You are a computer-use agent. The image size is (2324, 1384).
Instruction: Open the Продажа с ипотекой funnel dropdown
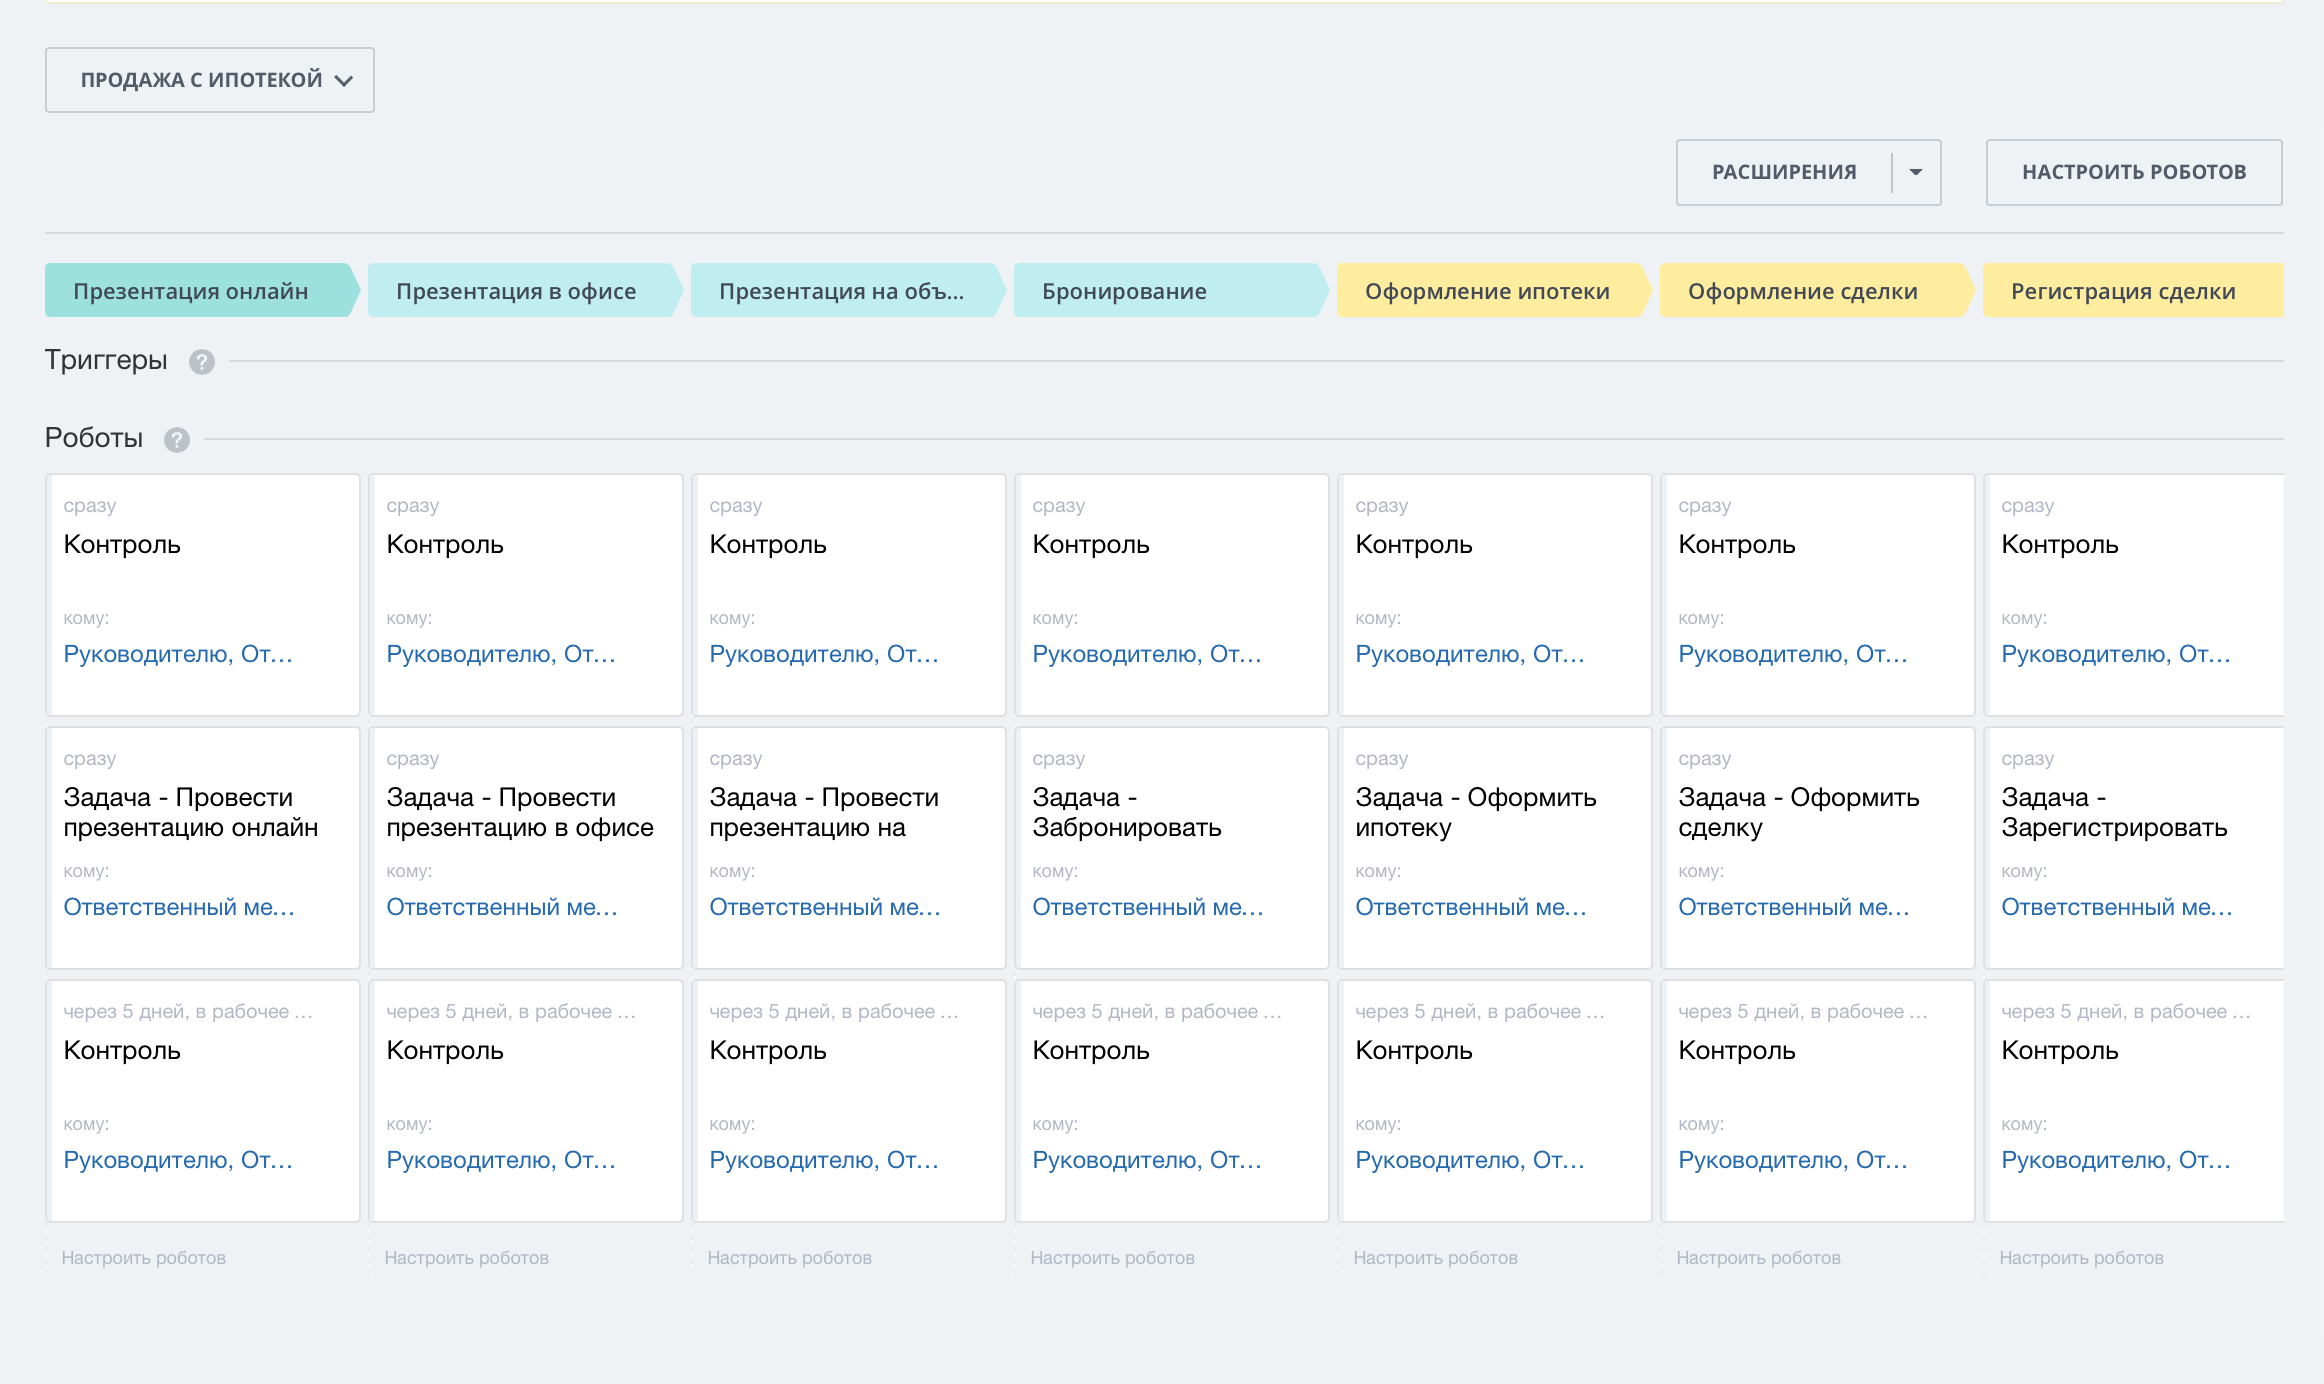point(210,80)
